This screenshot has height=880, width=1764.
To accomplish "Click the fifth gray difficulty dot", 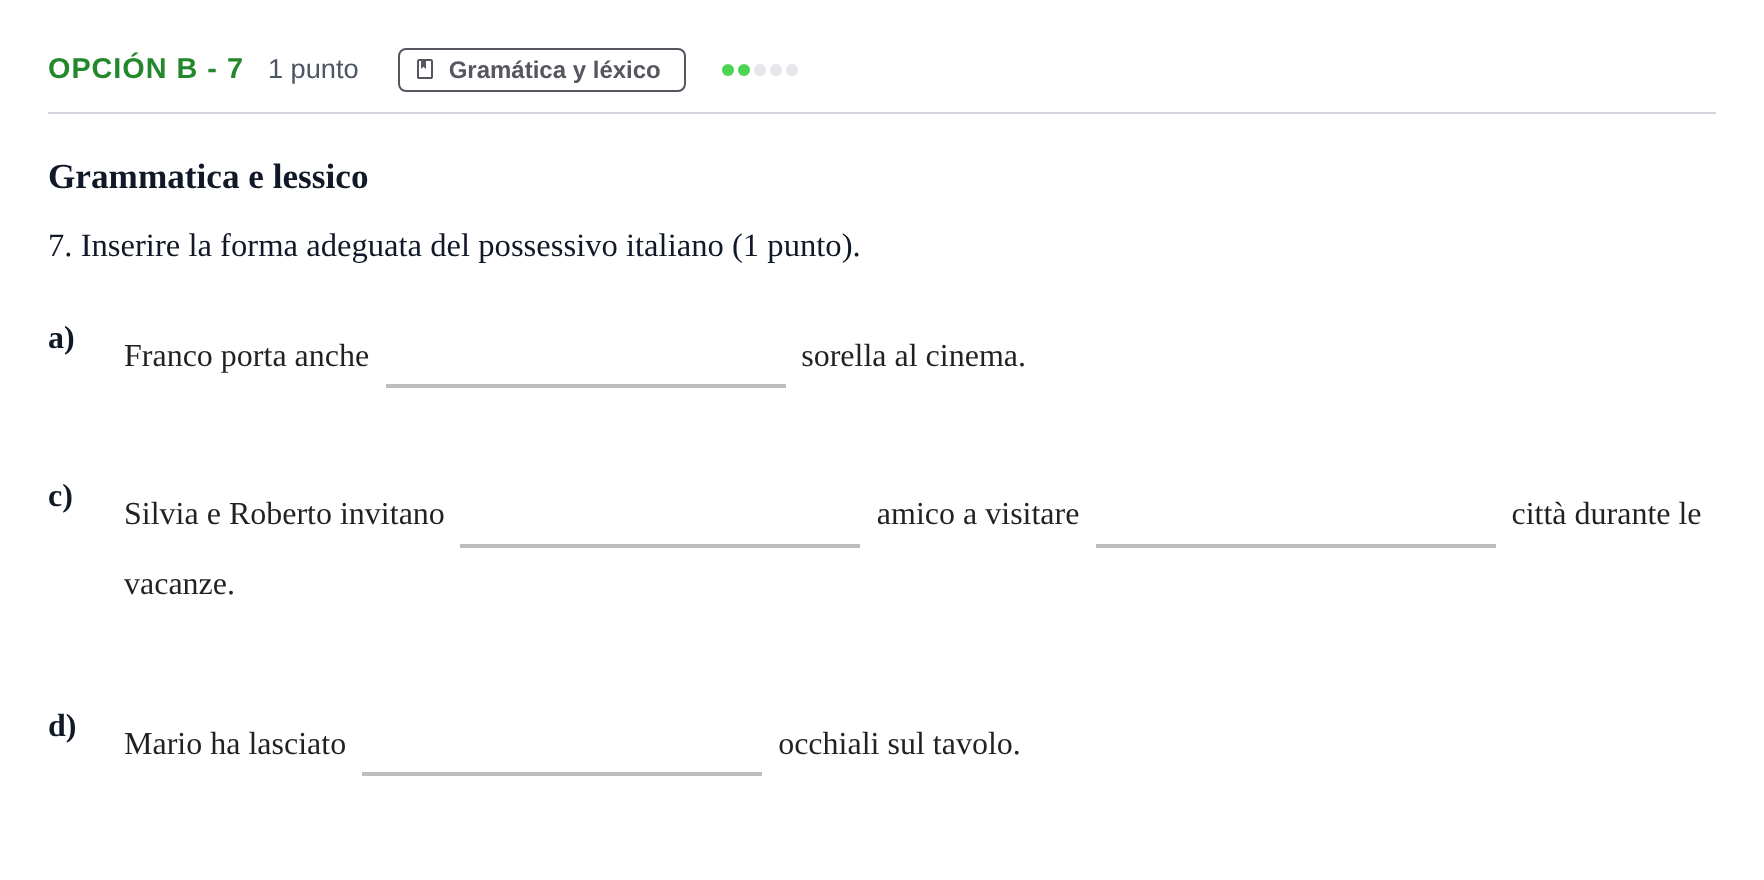I will click(792, 70).
